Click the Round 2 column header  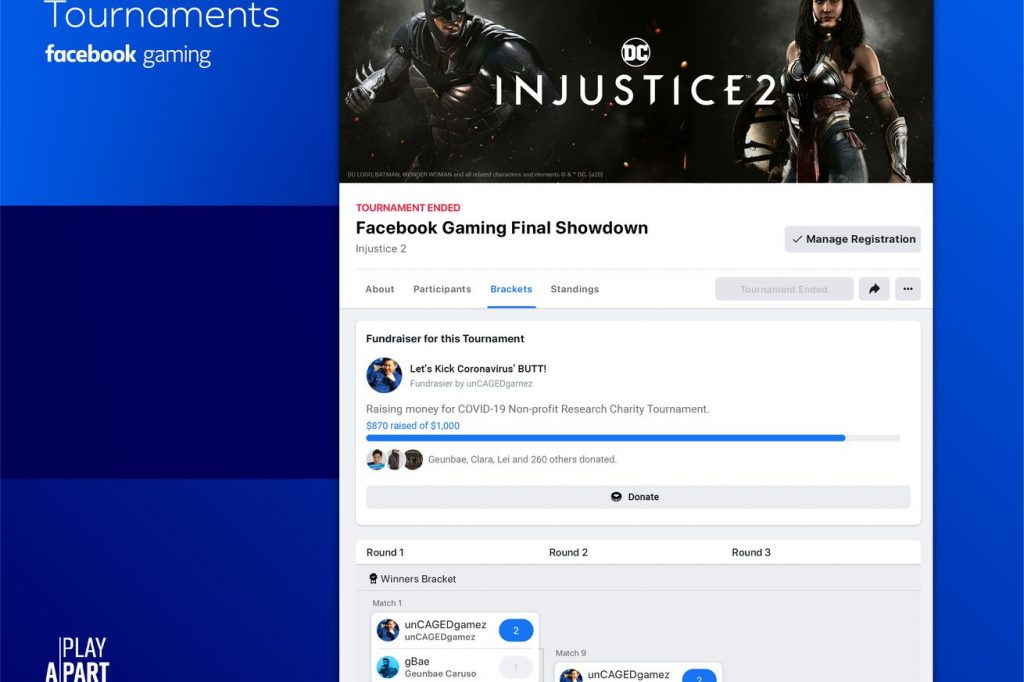coord(568,552)
